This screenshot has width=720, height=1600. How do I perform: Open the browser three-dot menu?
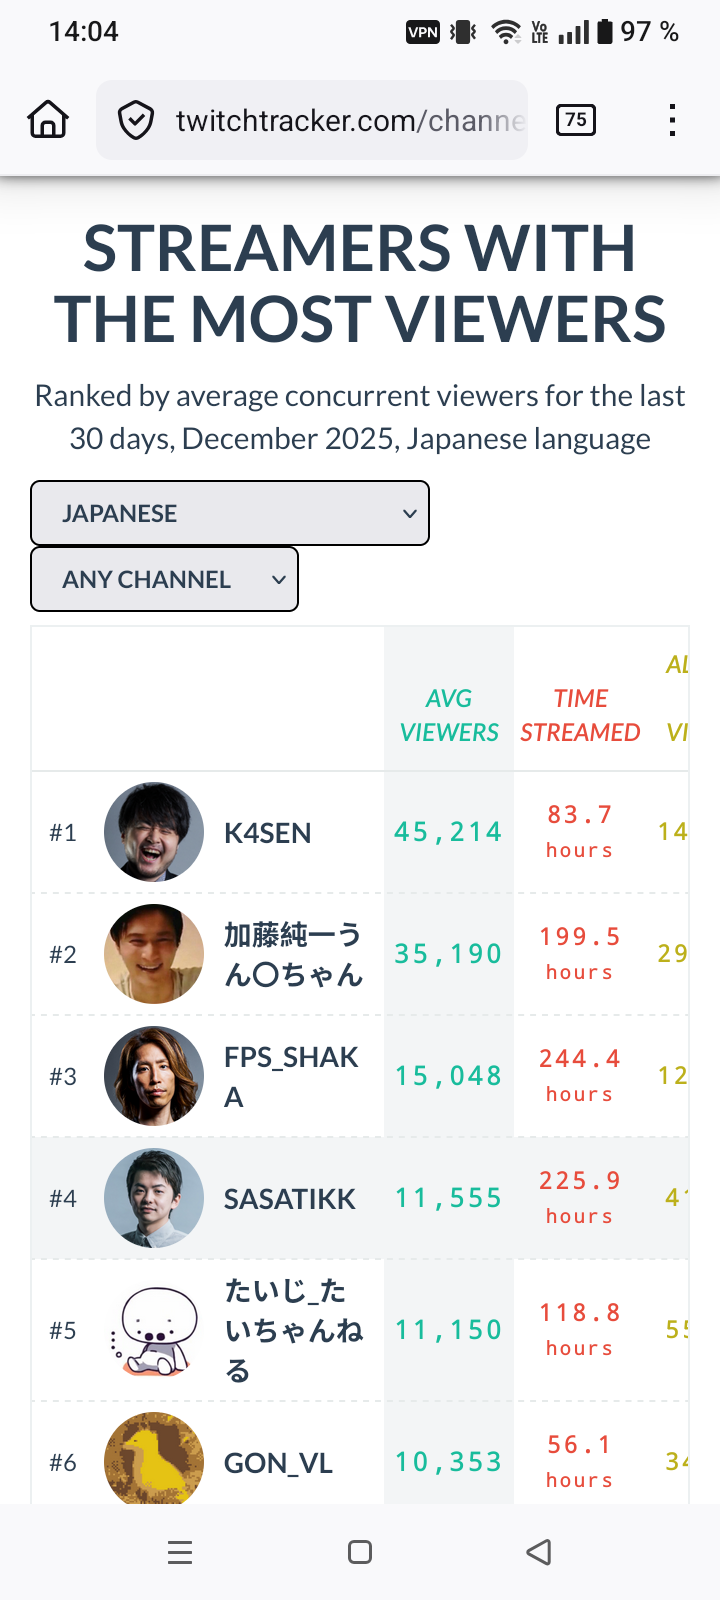tap(672, 120)
